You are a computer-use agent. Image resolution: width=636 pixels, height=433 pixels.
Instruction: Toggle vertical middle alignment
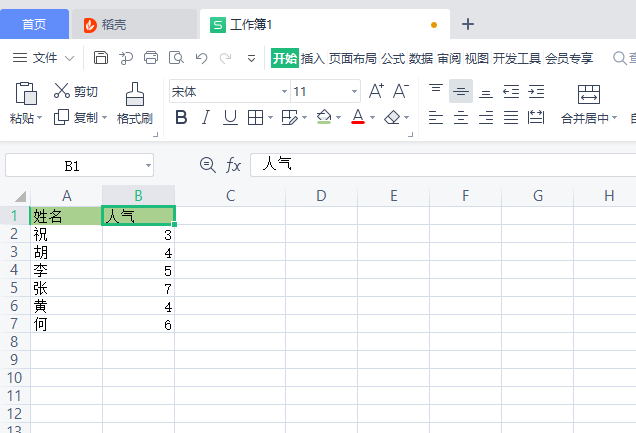(x=461, y=91)
